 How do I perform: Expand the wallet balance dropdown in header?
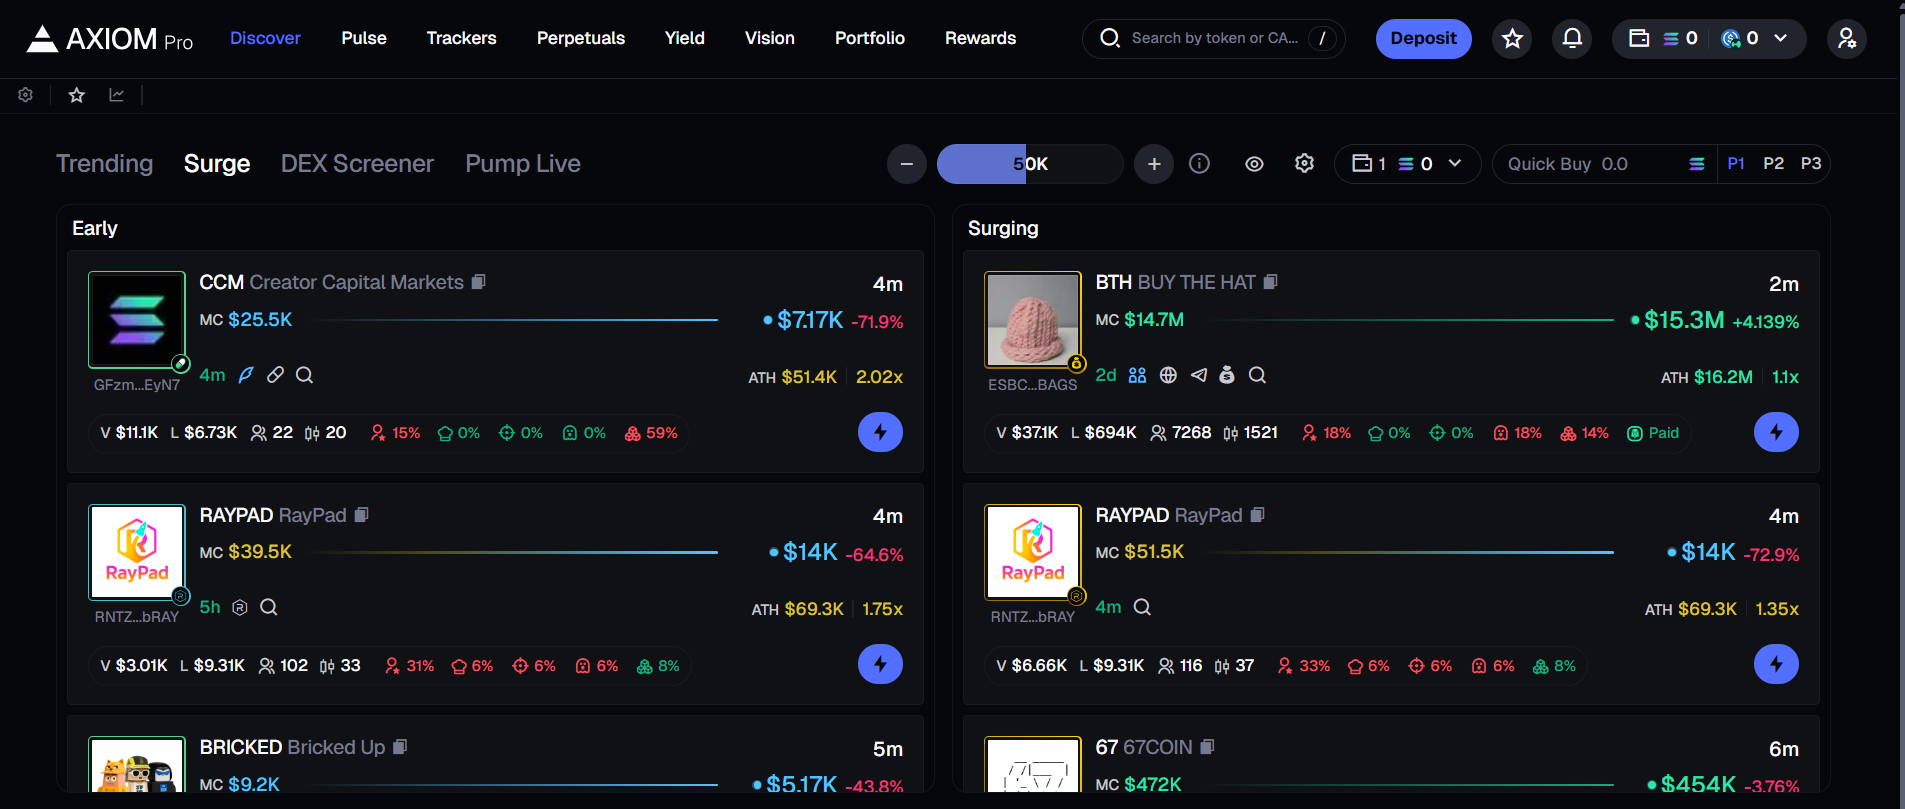(1781, 39)
